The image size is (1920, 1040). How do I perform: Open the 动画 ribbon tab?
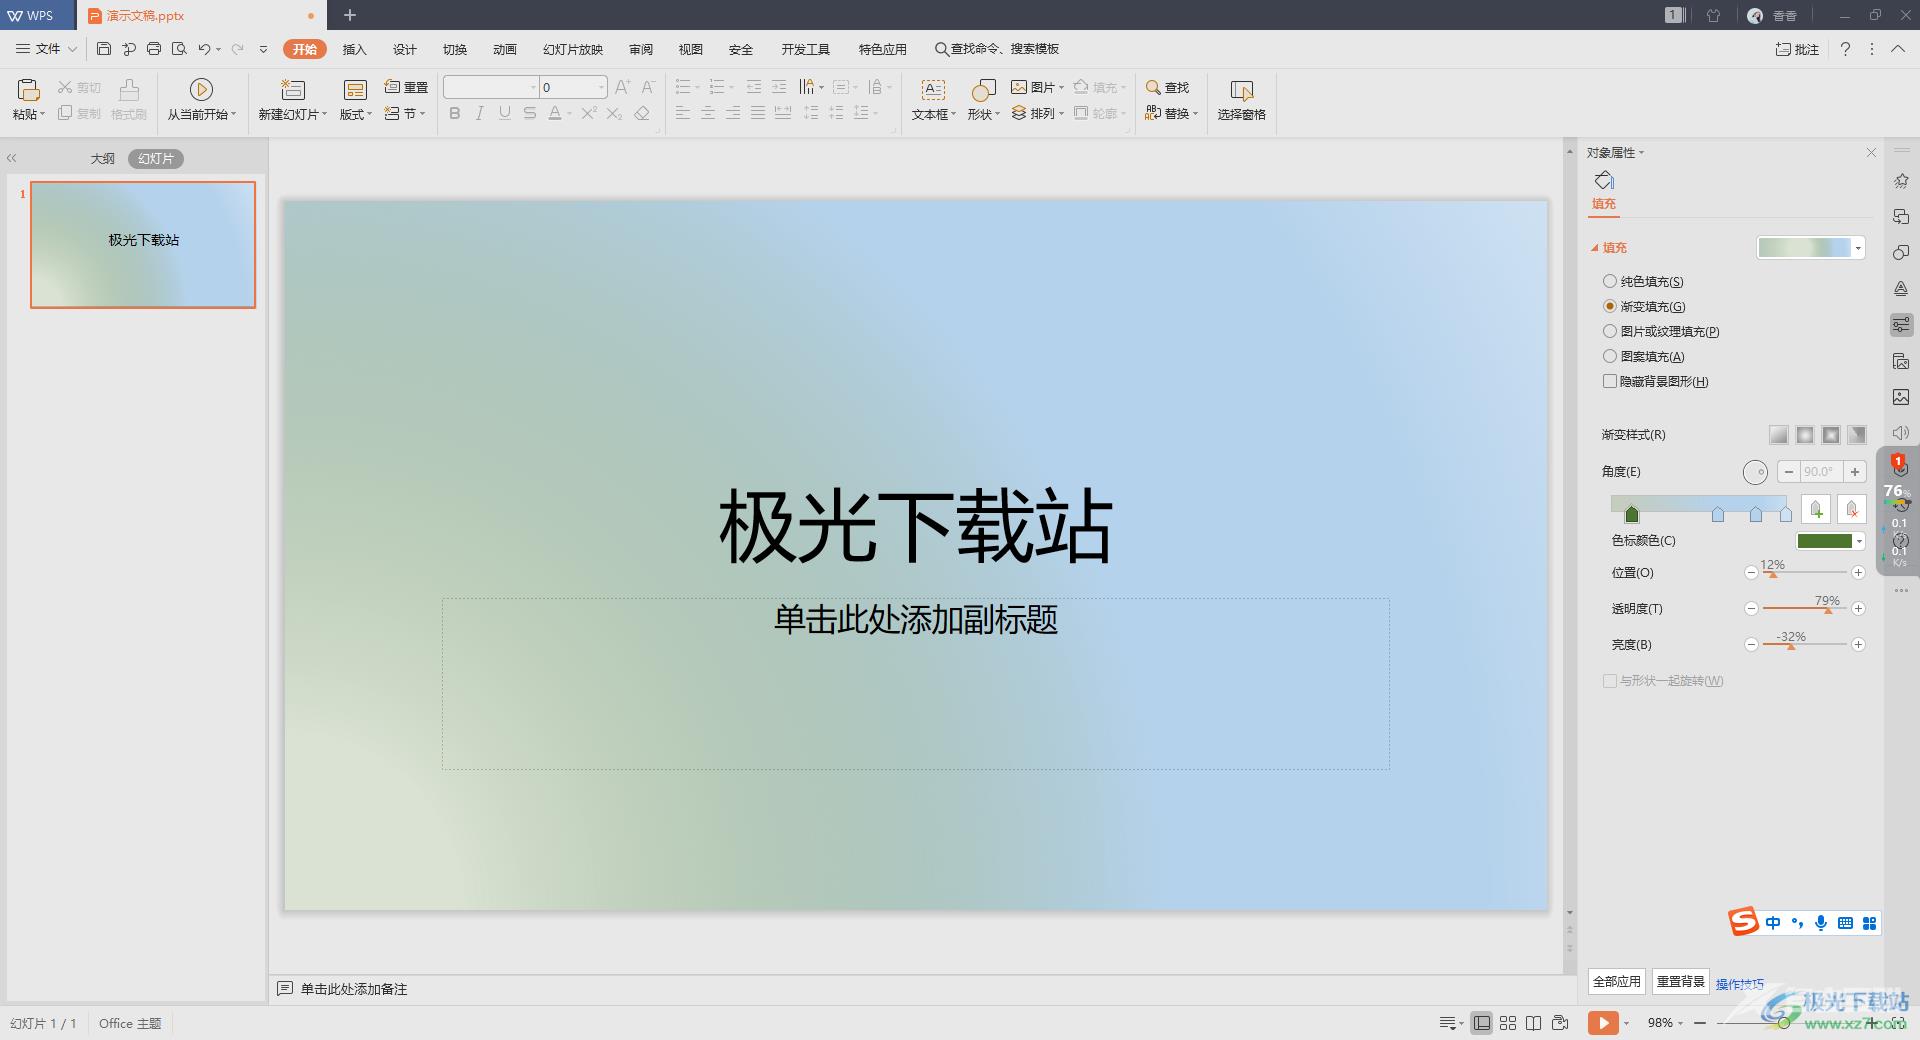[505, 49]
